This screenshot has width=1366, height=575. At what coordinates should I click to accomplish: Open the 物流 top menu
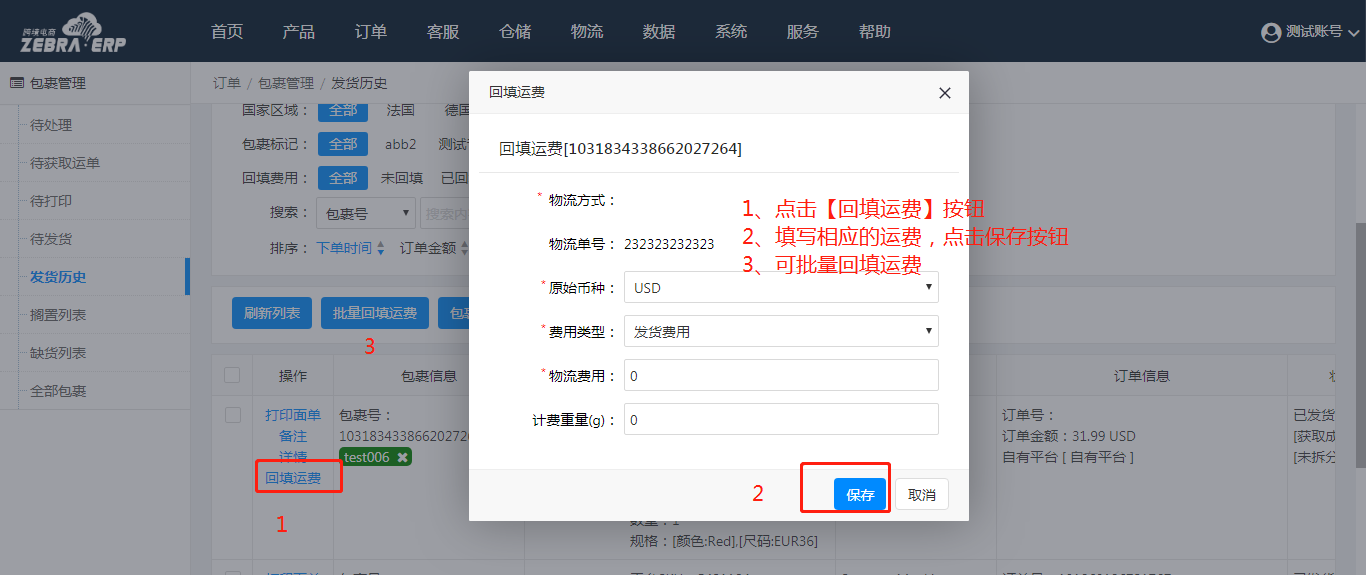587,32
